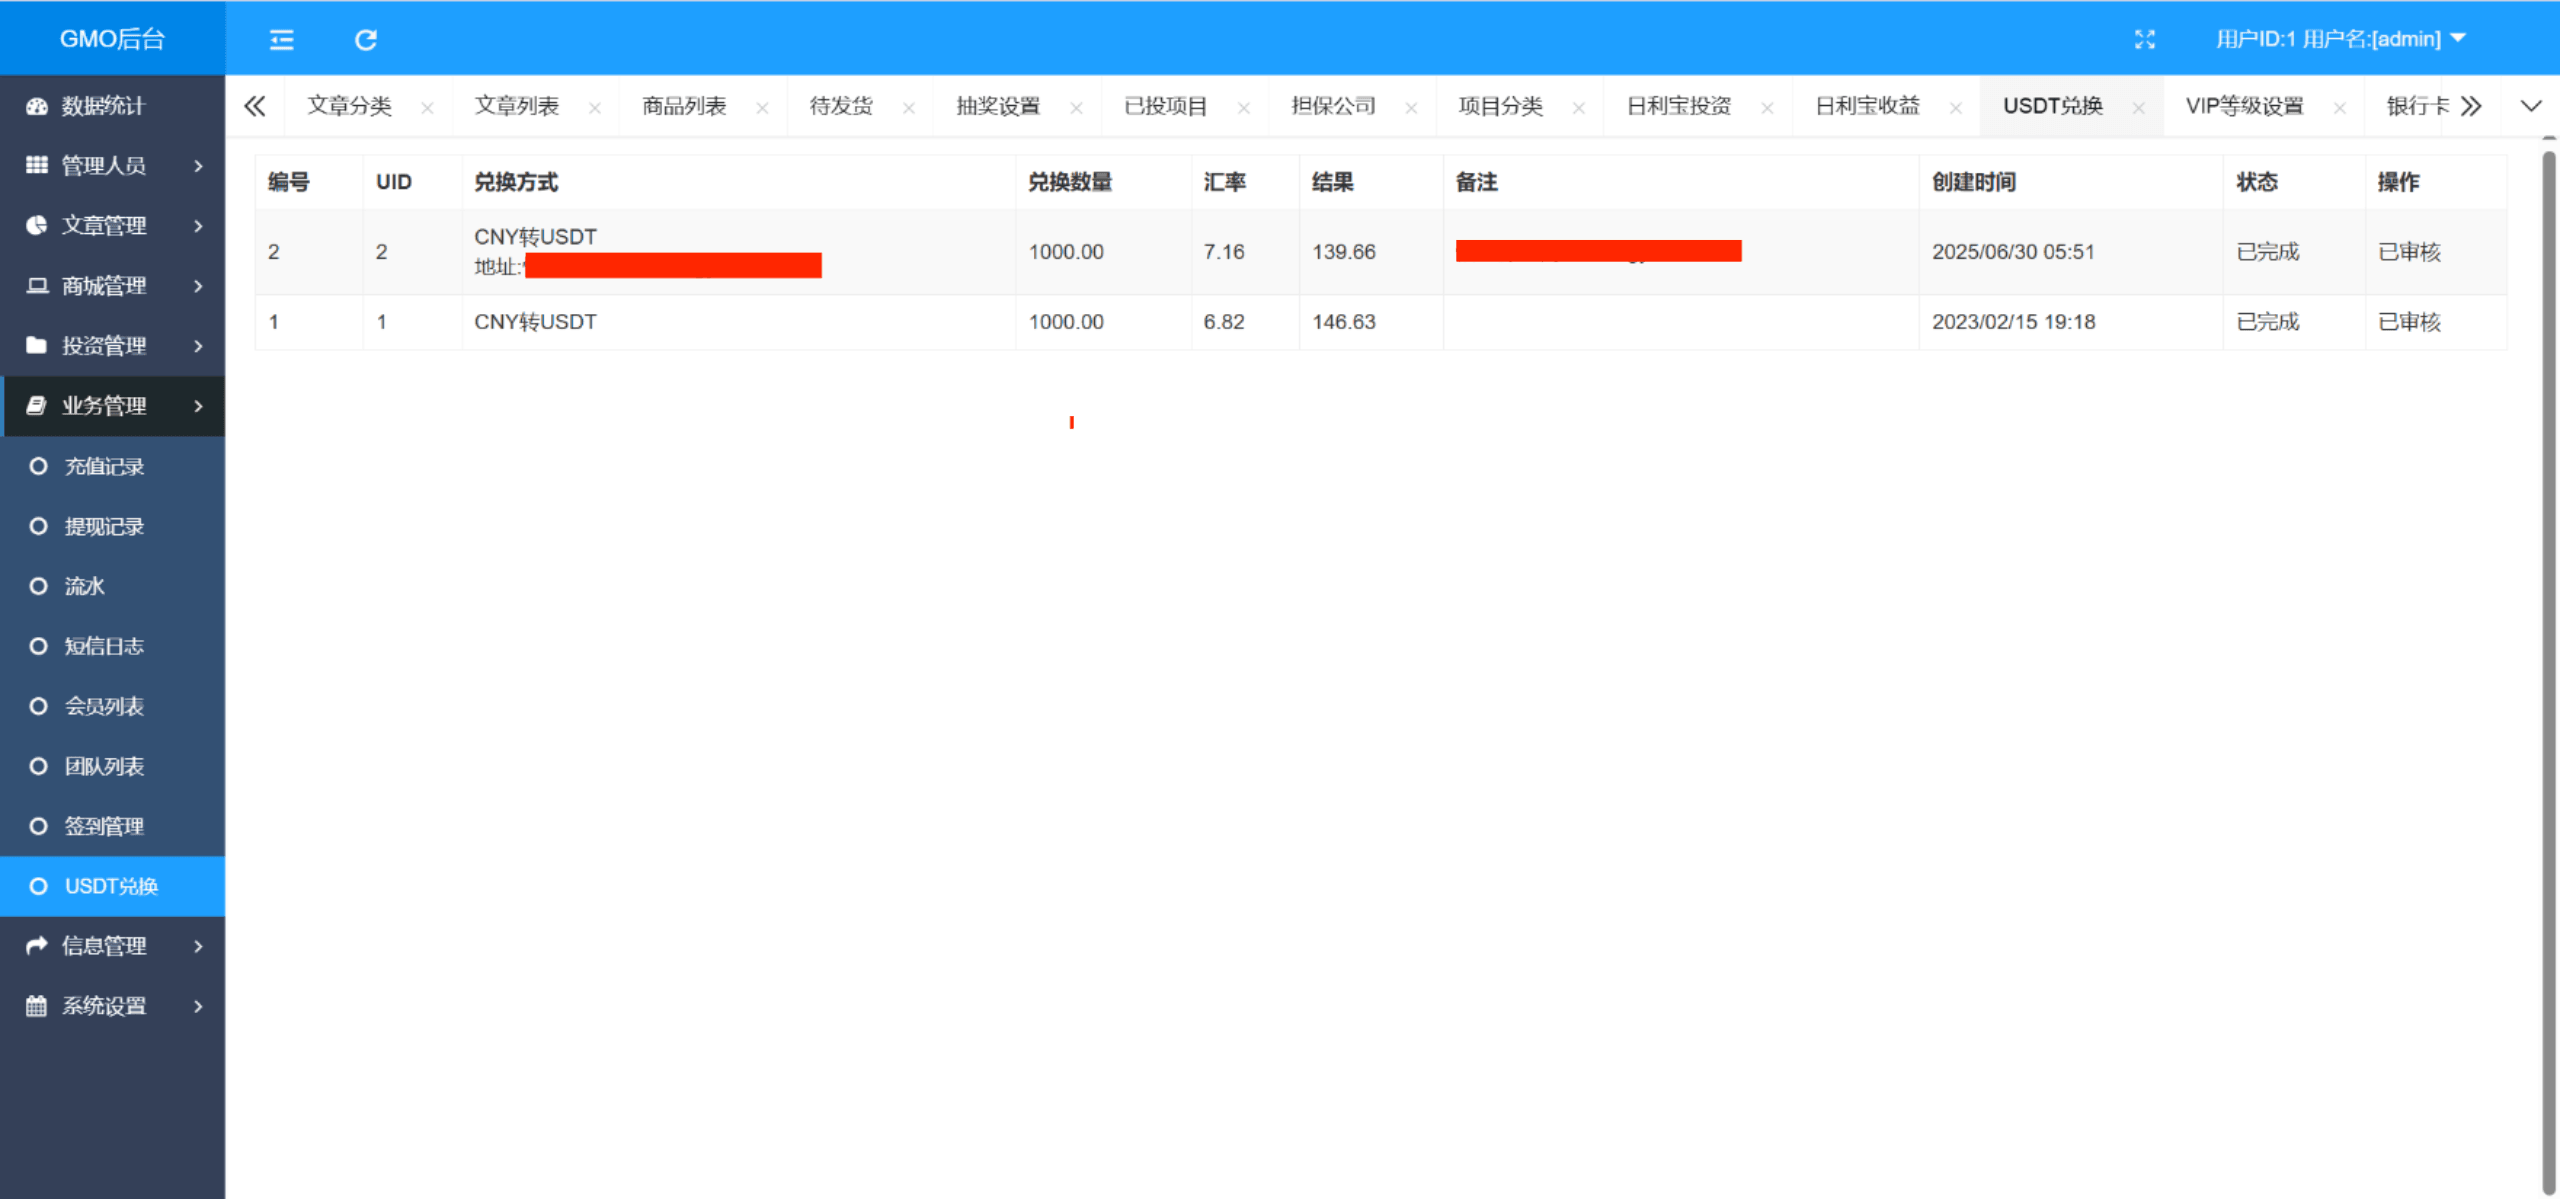Image resolution: width=2560 pixels, height=1199 pixels.
Task: Open the tab options dropdown arrow
Action: tap(2531, 106)
